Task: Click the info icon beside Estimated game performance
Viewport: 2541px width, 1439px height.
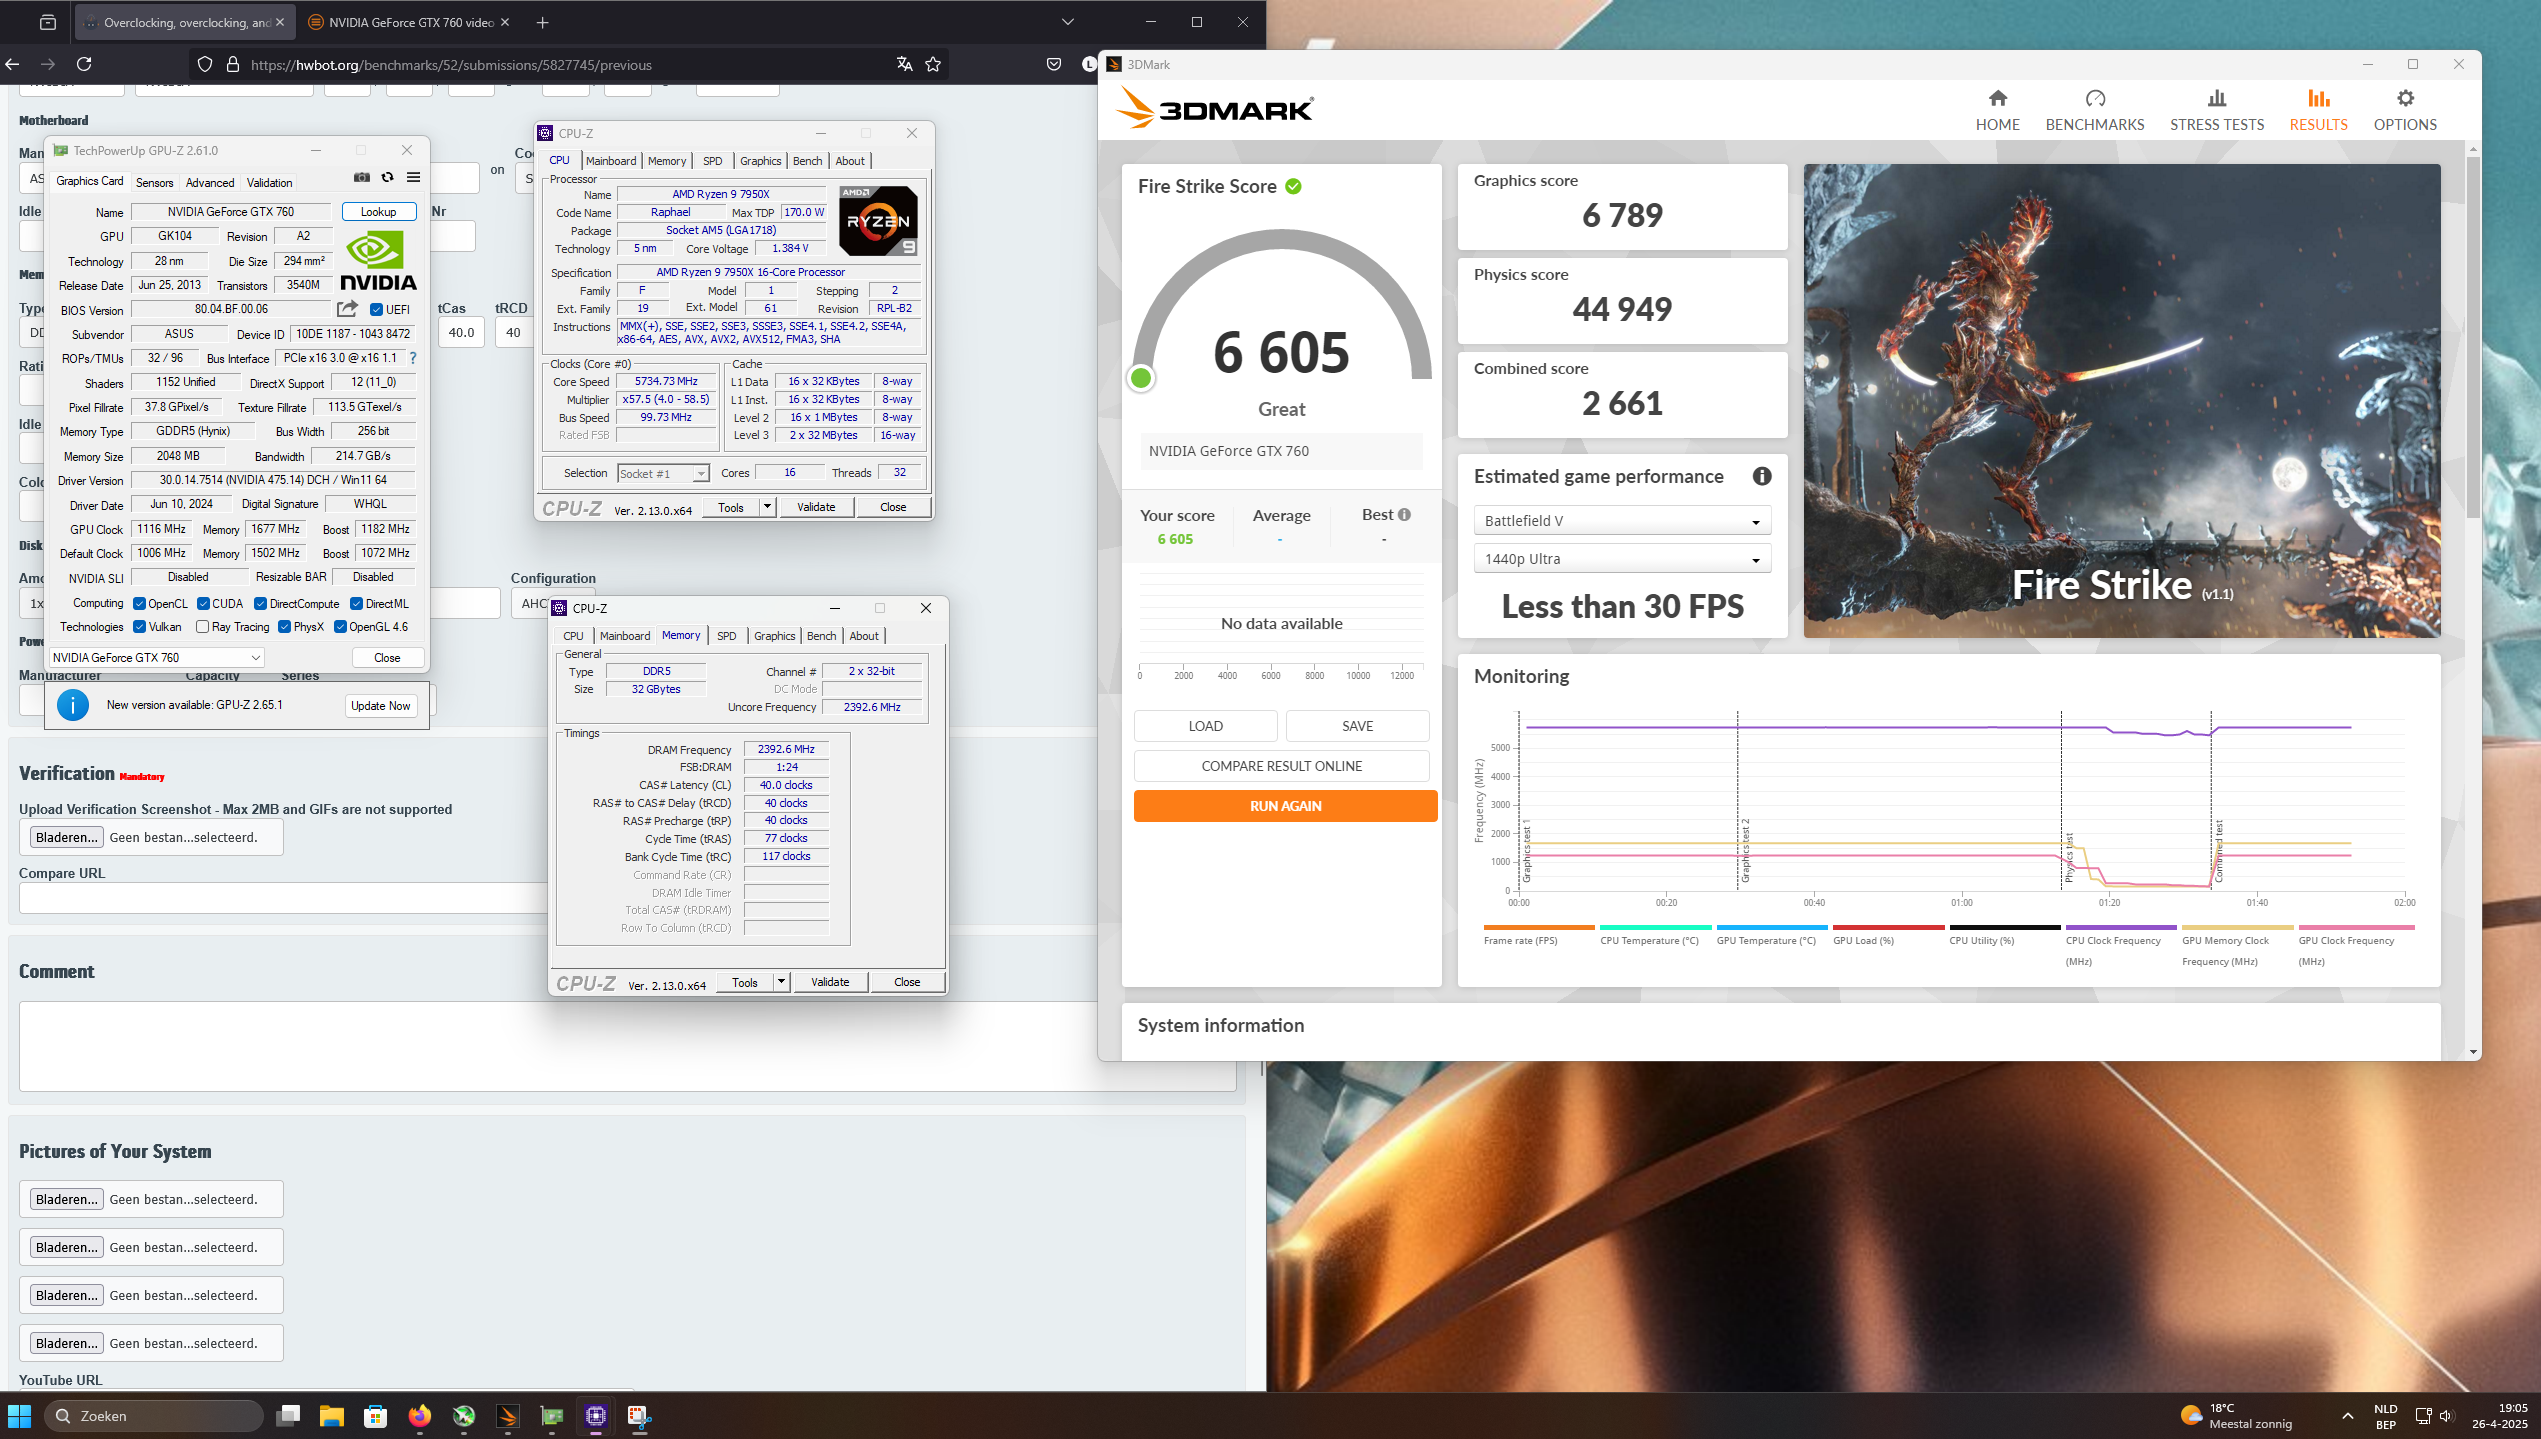Action: pyautogui.click(x=1762, y=477)
